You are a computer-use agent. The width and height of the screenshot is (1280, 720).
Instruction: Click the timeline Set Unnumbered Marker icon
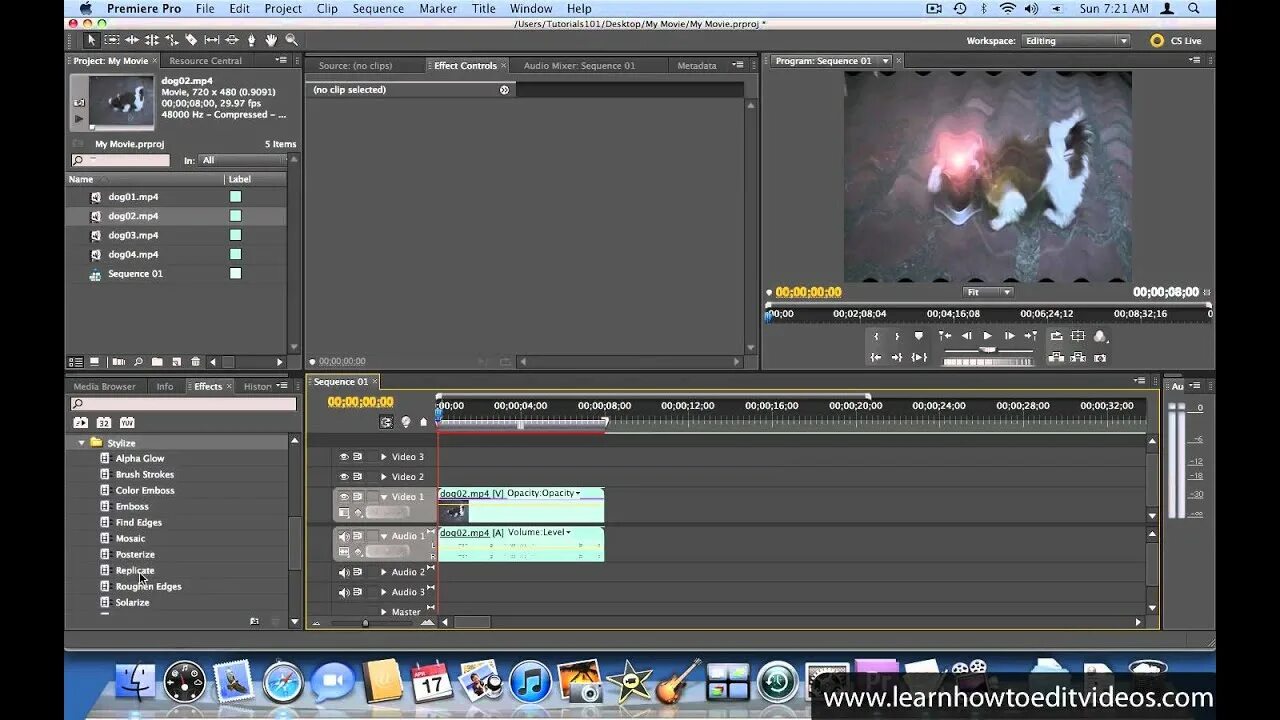(423, 422)
